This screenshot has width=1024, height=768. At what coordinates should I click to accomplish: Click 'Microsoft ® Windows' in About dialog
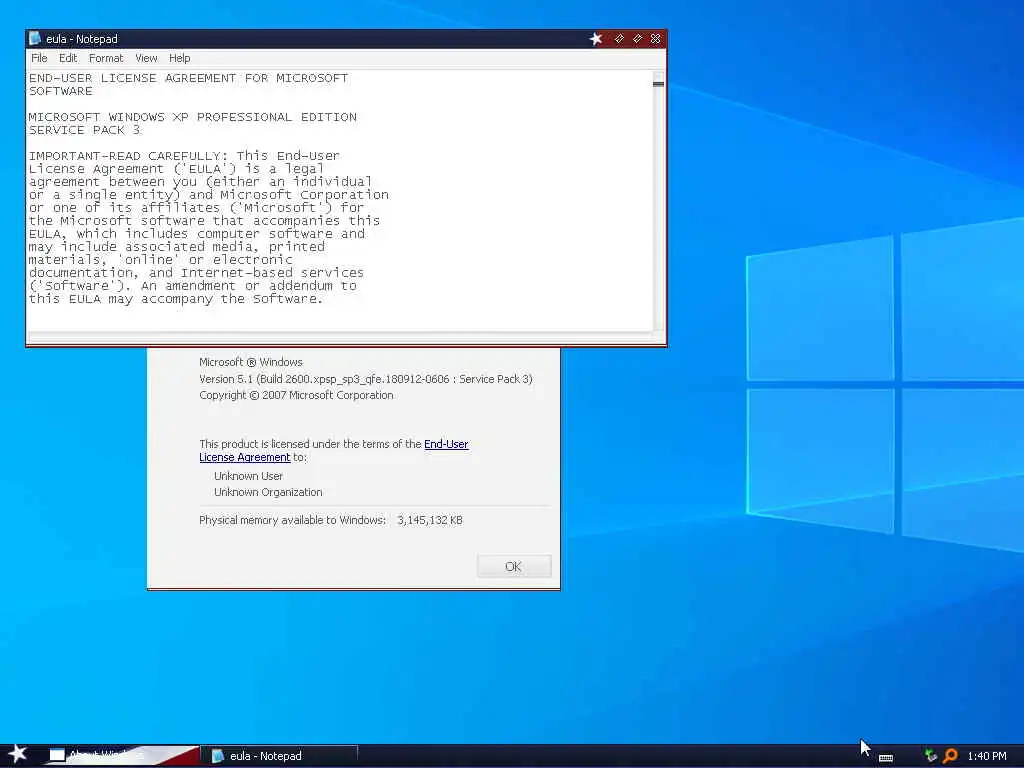[x=251, y=362]
